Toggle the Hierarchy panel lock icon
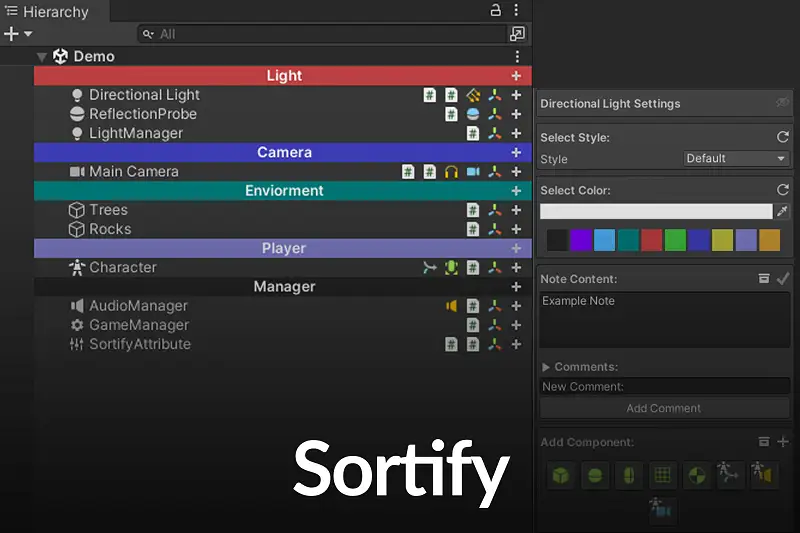 (x=495, y=10)
